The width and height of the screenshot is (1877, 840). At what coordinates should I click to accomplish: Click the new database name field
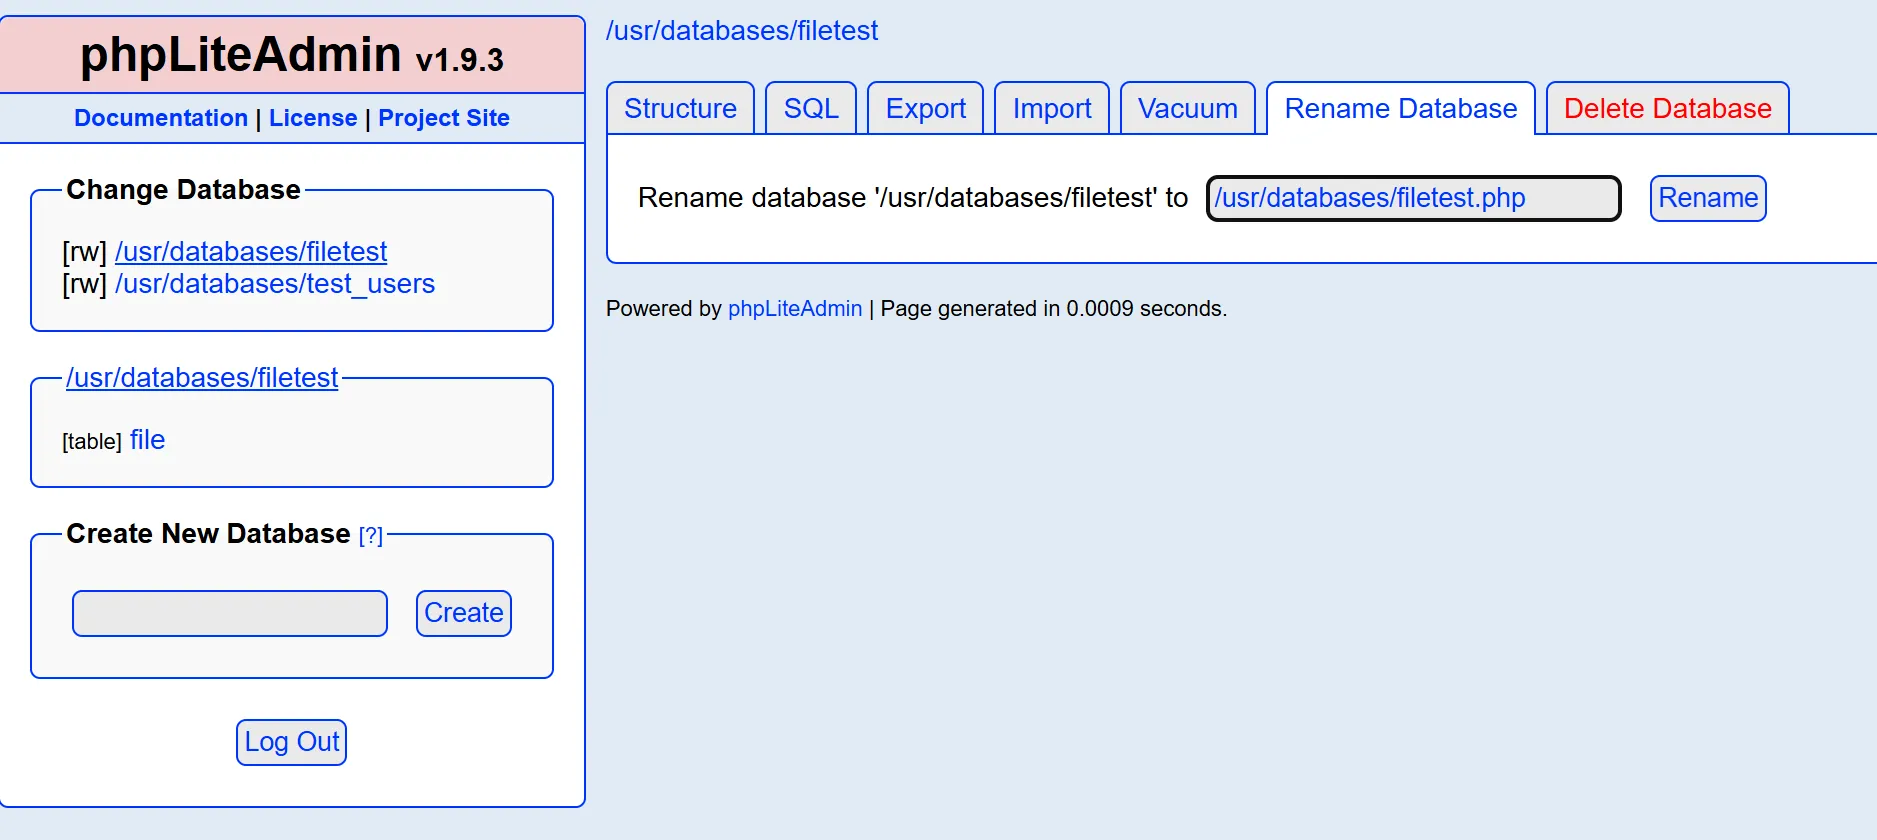coord(1412,198)
